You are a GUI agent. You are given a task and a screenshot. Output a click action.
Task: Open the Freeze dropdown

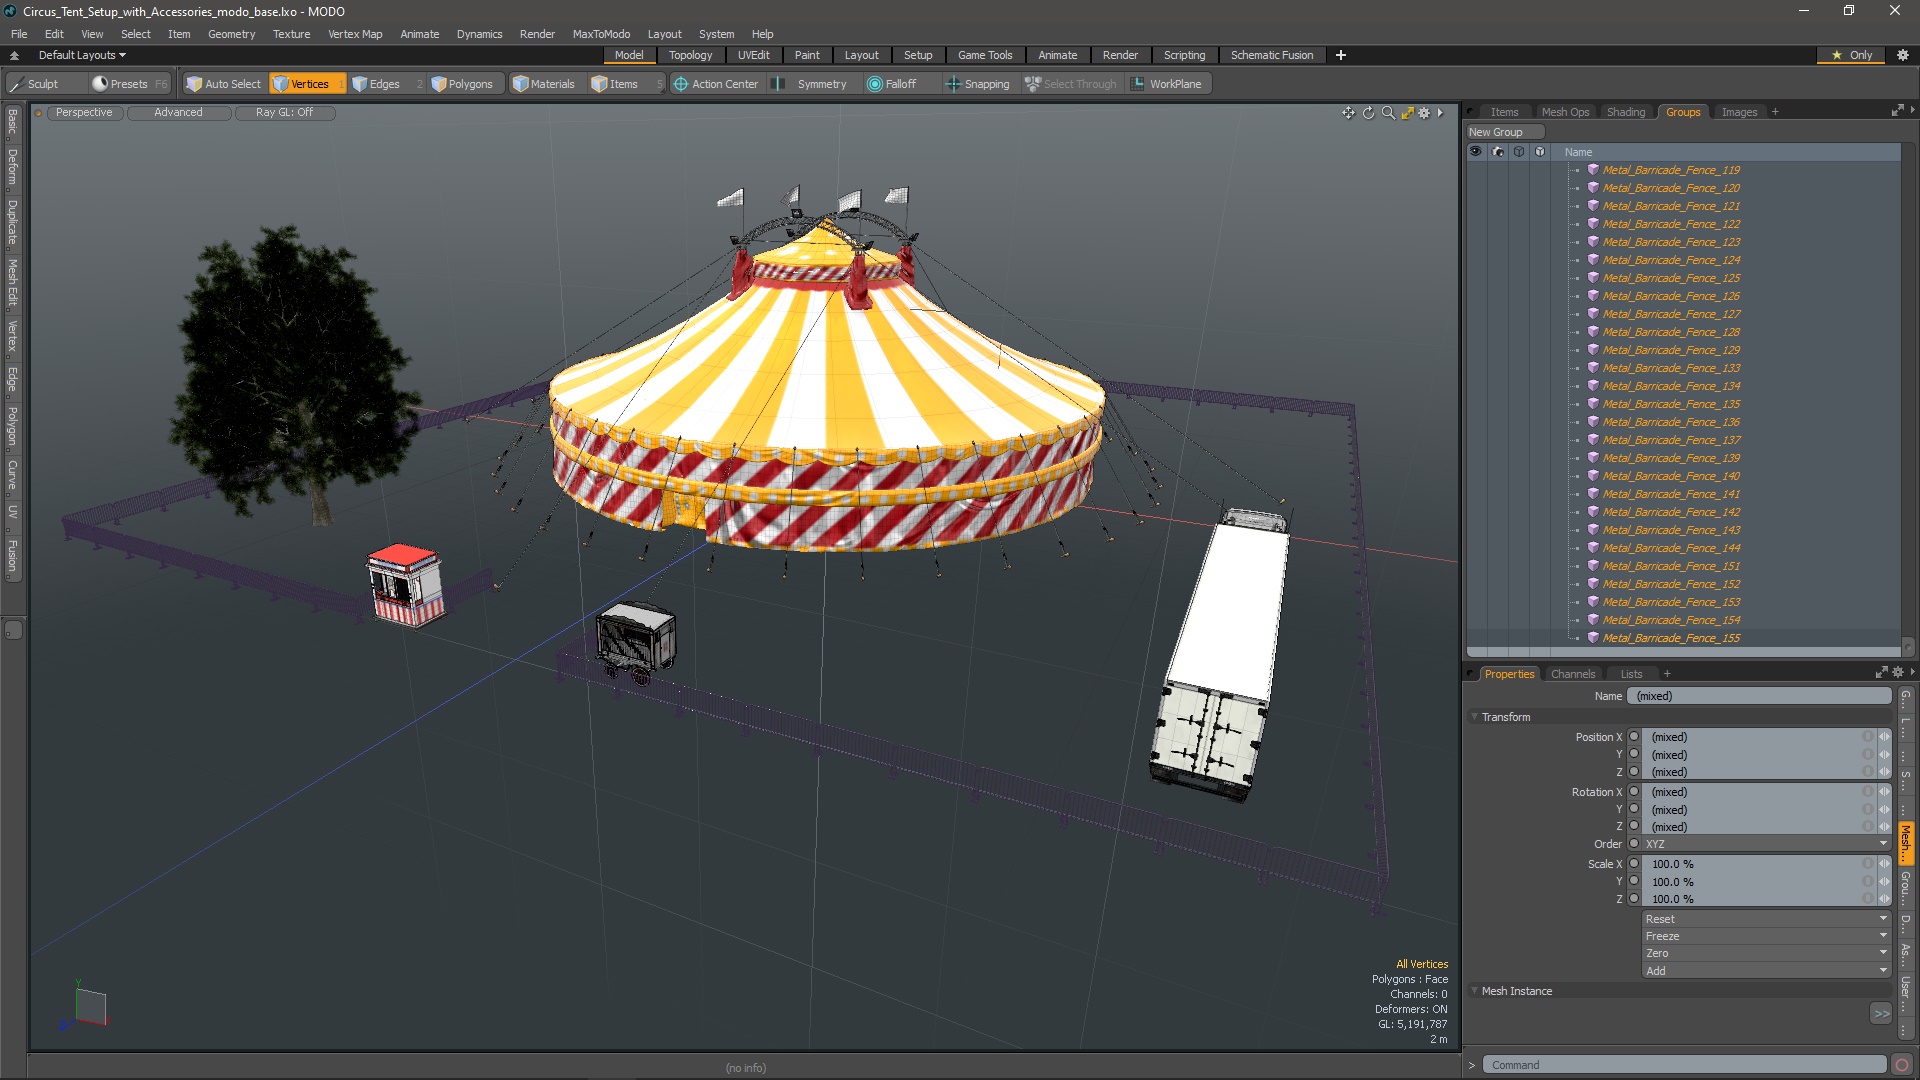(1766, 936)
